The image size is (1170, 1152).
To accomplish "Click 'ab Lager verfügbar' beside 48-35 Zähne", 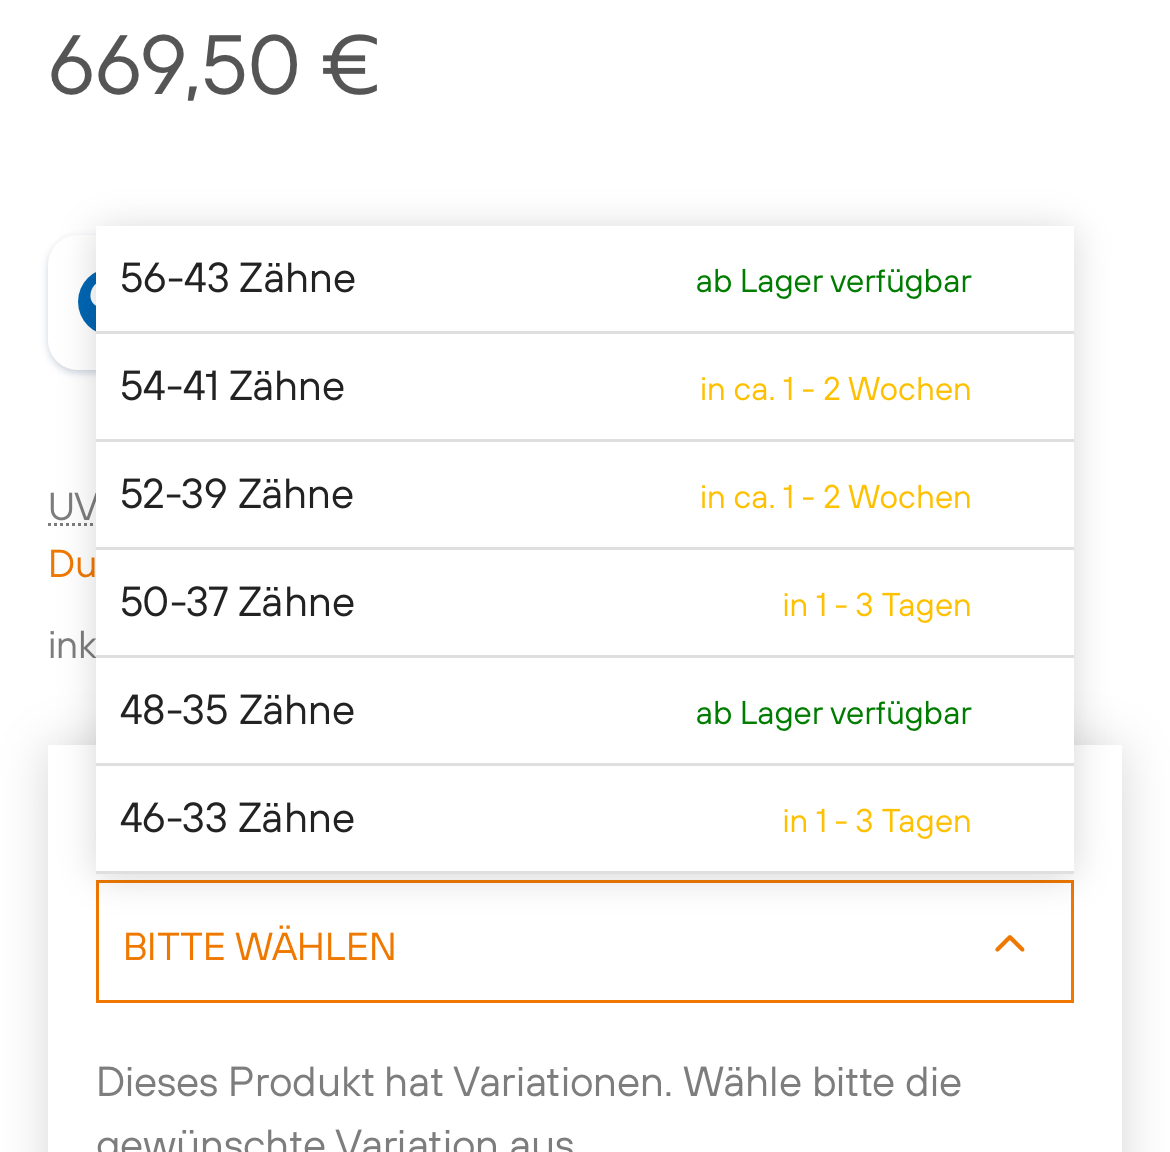I will (x=833, y=714).
